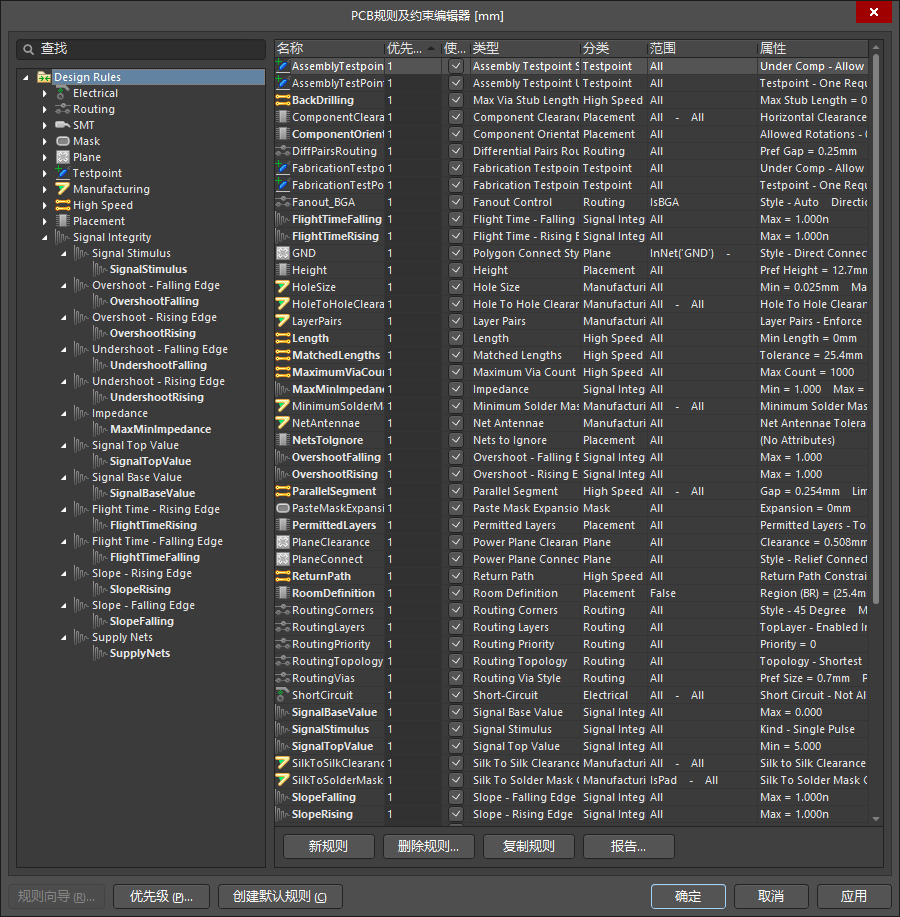The height and width of the screenshot is (917, 900).
Task: Click the PasteMaskExpansion mask rule icon
Action: (x=283, y=508)
